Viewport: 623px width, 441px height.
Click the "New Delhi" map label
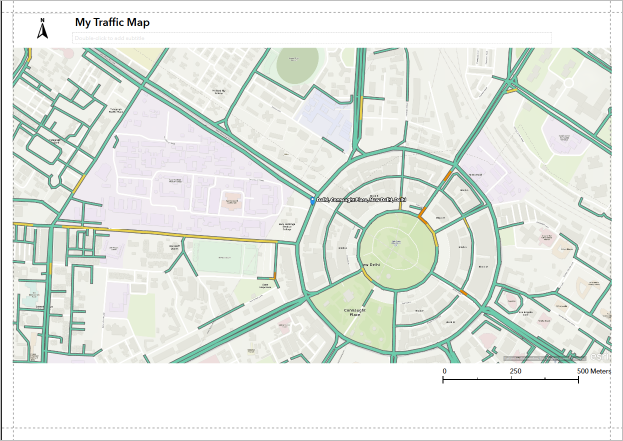pos(371,264)
